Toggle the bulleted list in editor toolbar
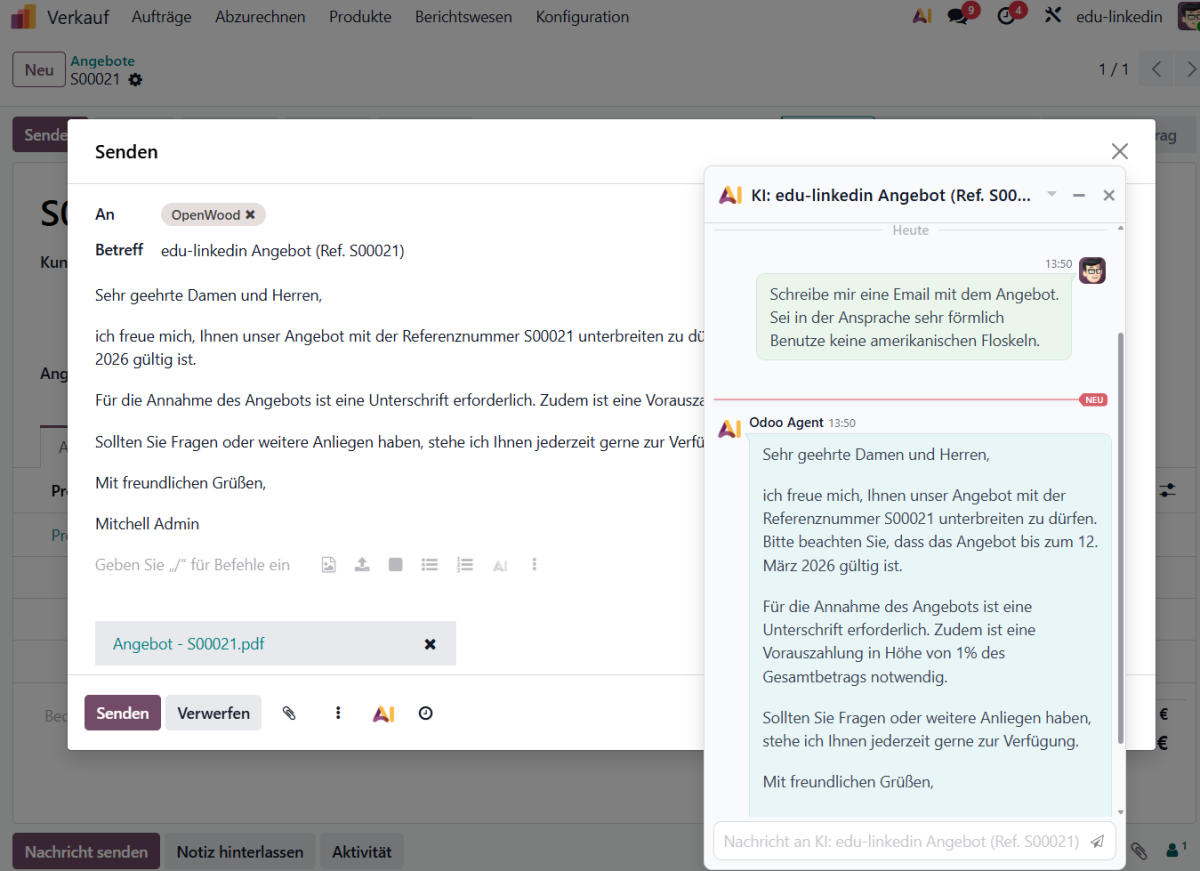This screenshot has height=871, width=1200. [430, 565]
